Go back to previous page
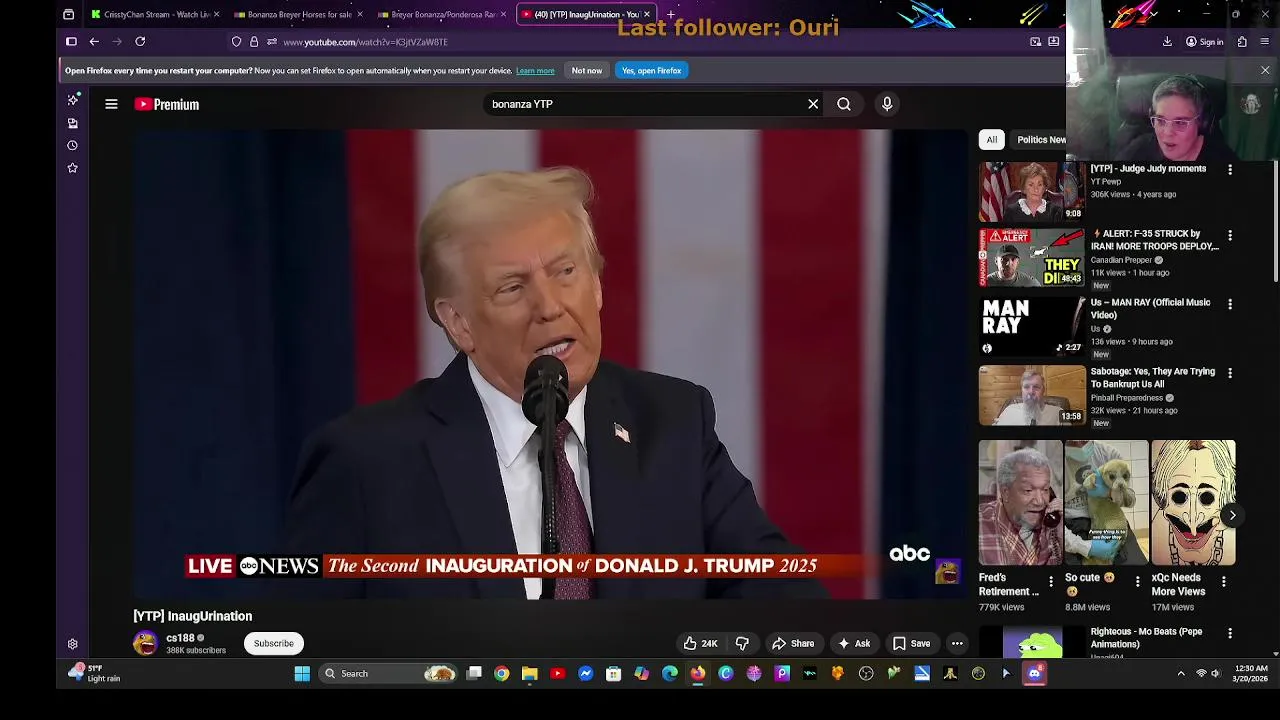This screenshot has height=720, width=1280. (x=94, y=42)
